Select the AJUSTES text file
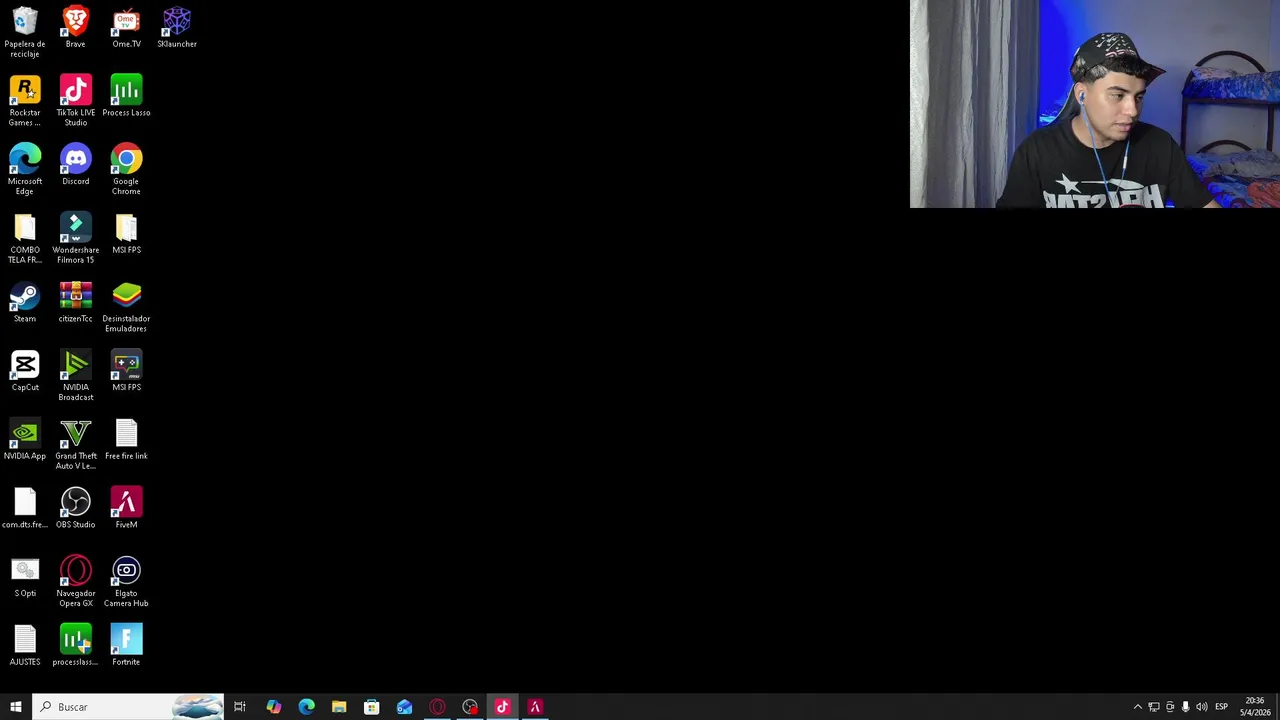 pyautogui.click(x=25, y=646)
